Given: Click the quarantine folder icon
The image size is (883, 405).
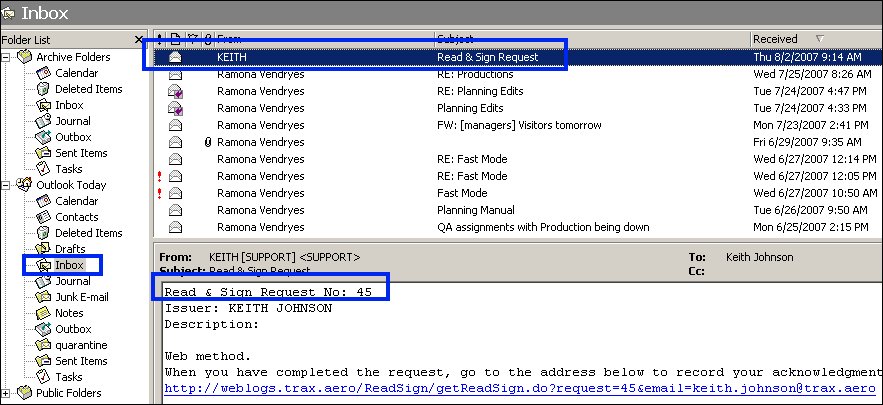Looking at the screenshot, I should tap(43, 345).
